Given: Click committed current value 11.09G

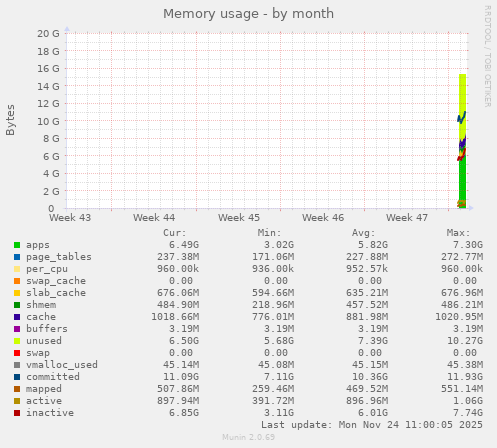Looking at the screenshot, I should point(181,377).
